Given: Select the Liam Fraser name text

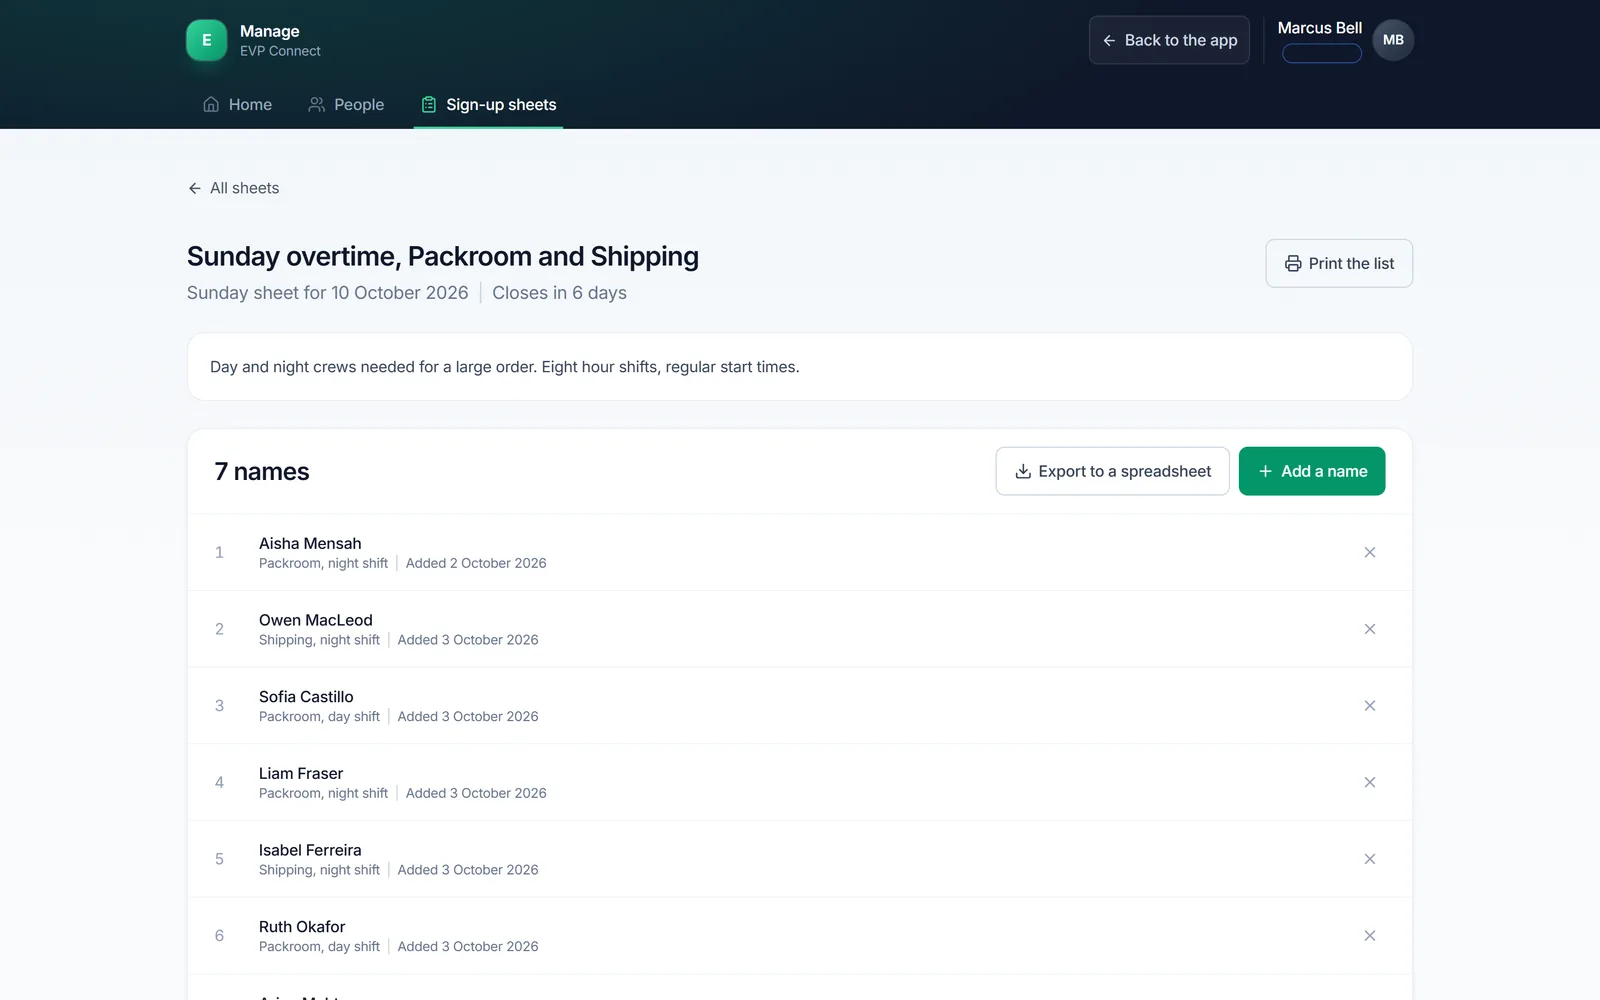Looking at the screenshot, I should pyautogui.click(x=301, y=773).
